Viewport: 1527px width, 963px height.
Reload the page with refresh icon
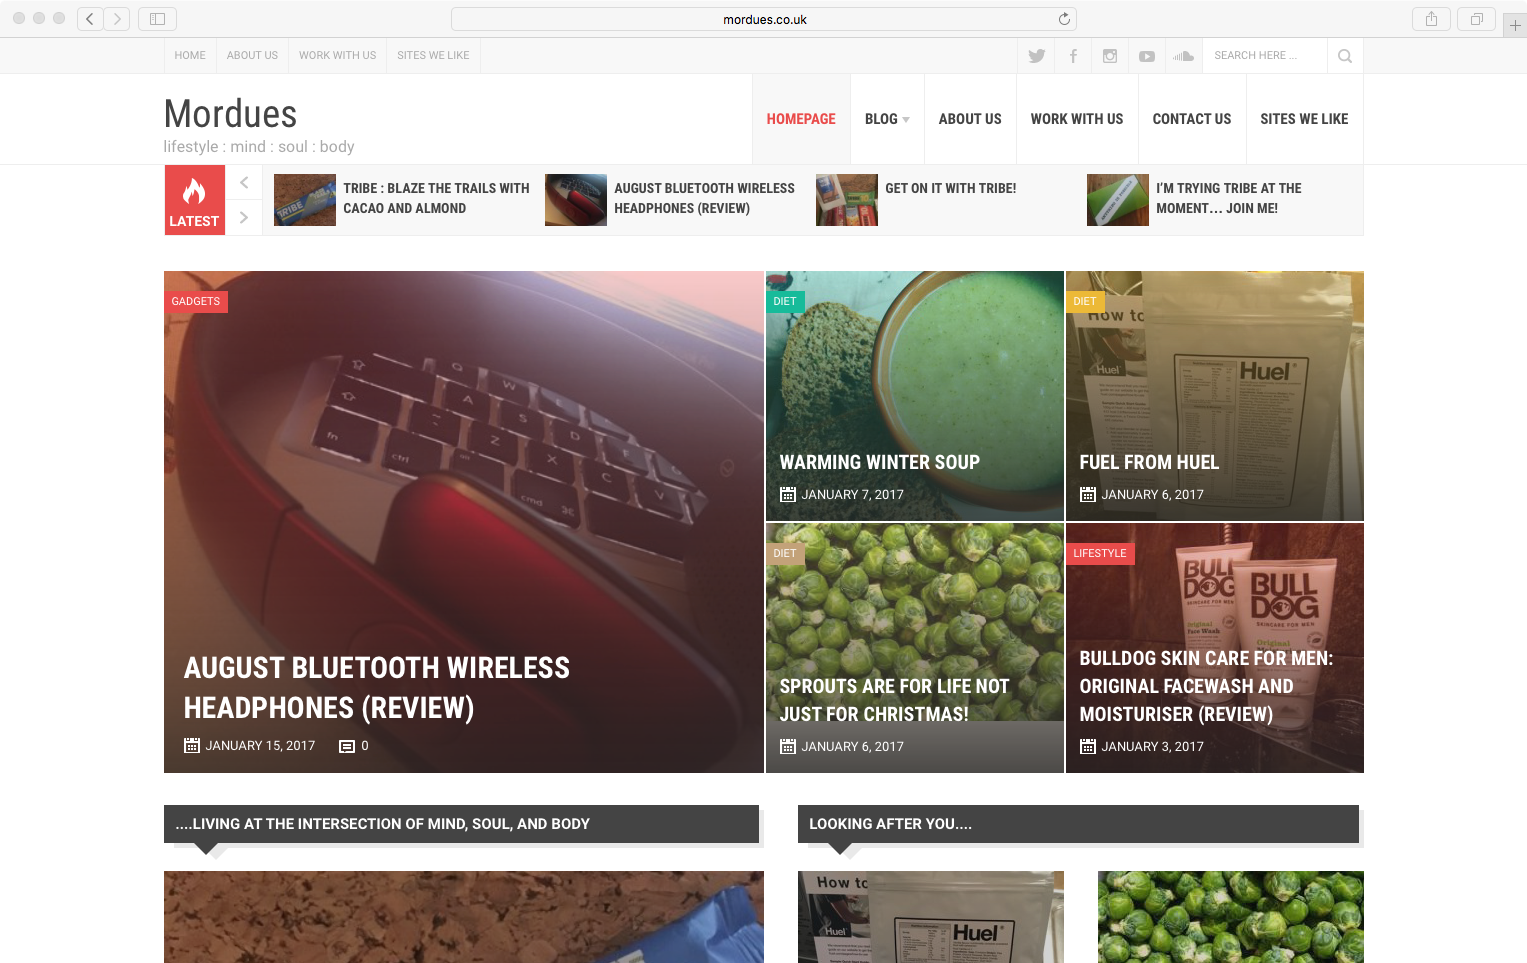coord(1064,19)
